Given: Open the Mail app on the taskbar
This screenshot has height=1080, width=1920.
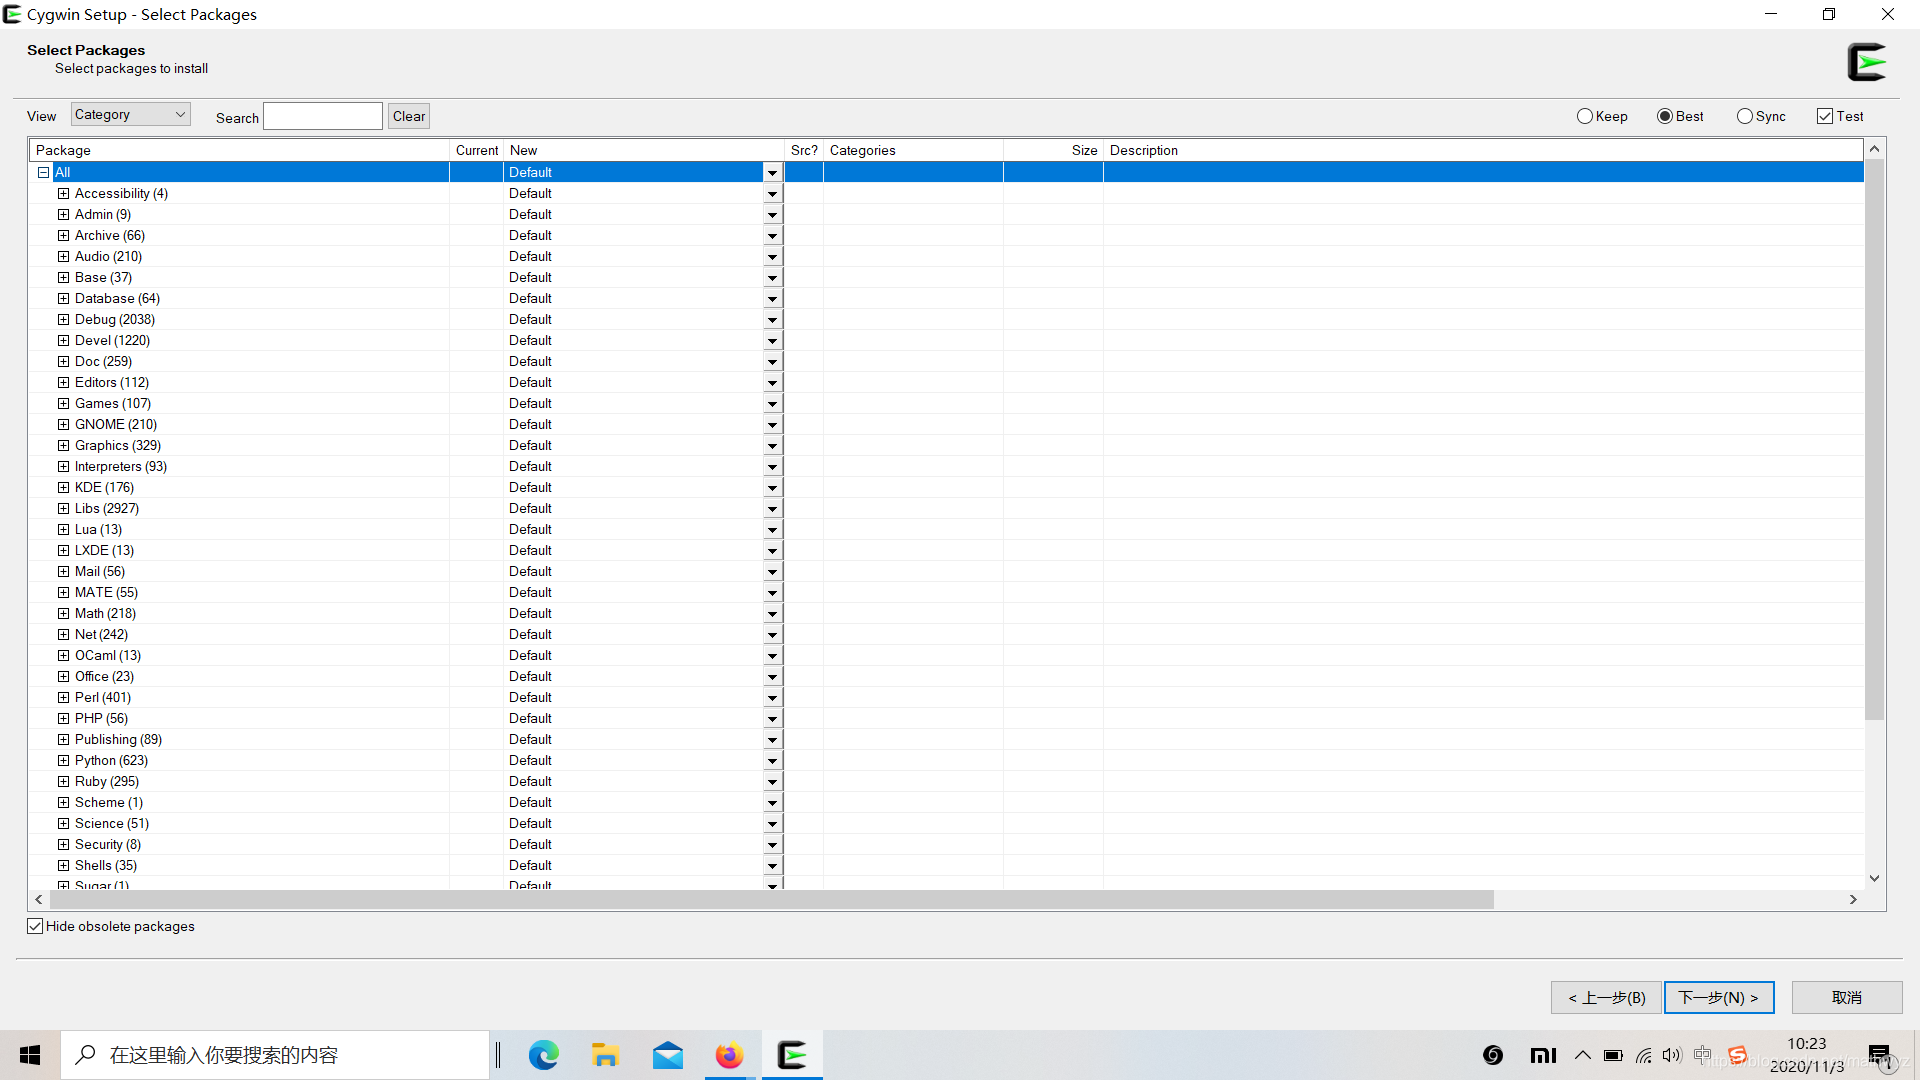Looking at the screenshot, I should 667,1055.
